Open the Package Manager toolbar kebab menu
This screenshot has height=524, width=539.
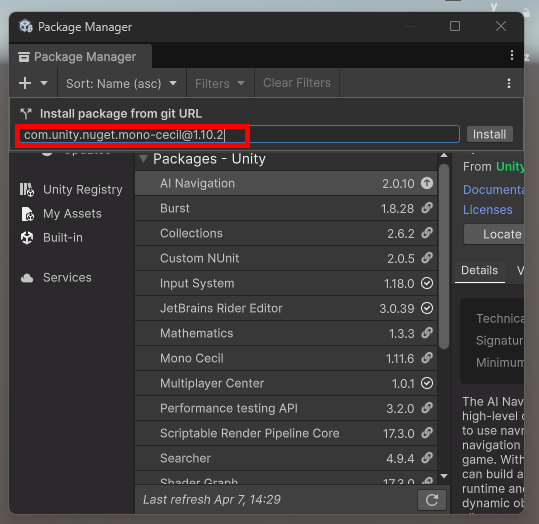(509, 83)
